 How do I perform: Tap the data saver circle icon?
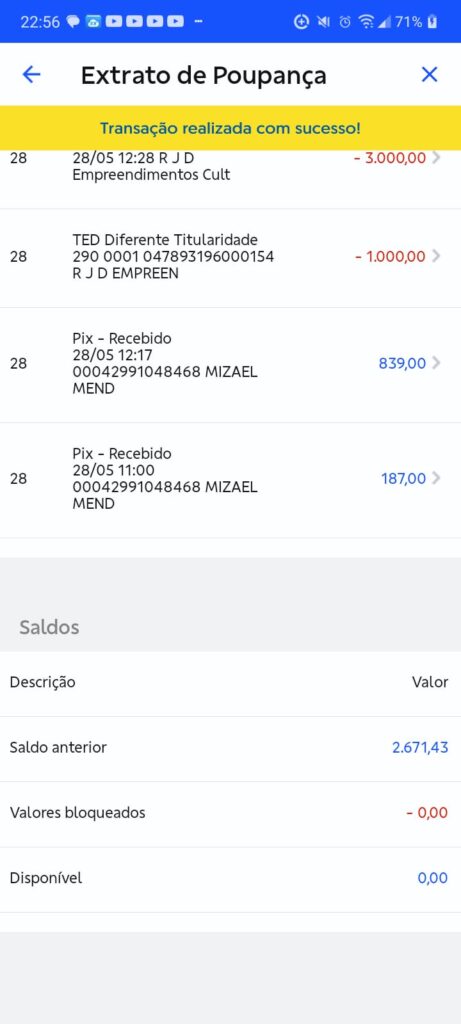301,22
